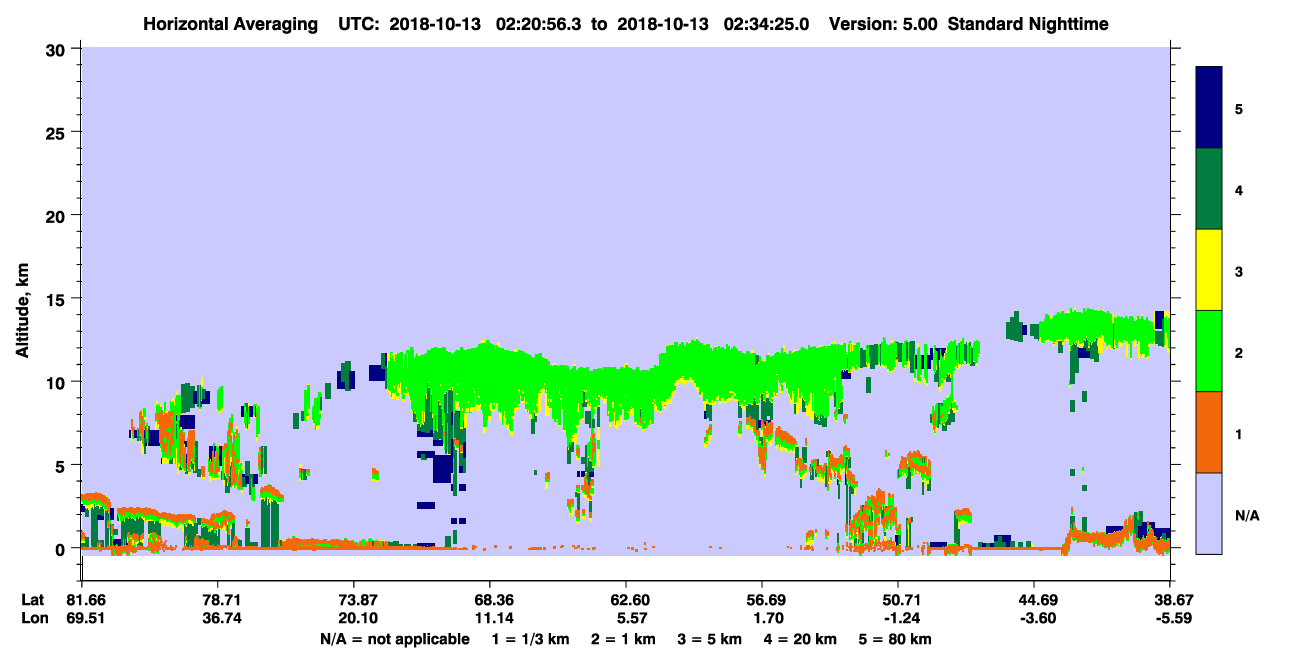Viewport: 1300px width, 667px height.
Task: Click the bright green colorbar segment labeled 2
Action: [1209, 351]
